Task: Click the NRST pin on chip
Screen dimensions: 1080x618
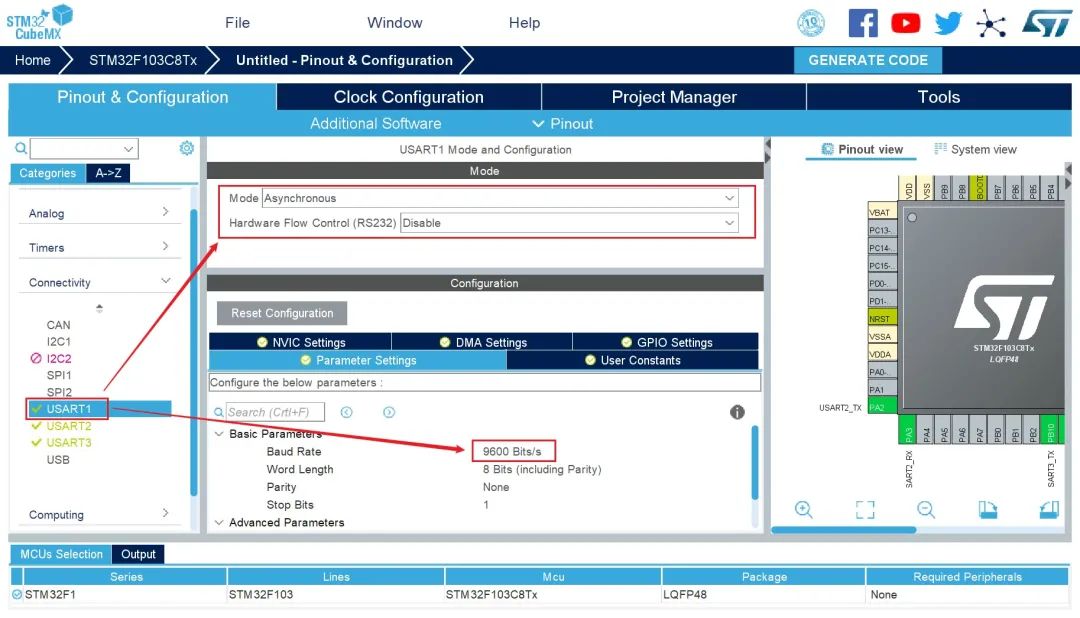Action: [x=882, y=319]
